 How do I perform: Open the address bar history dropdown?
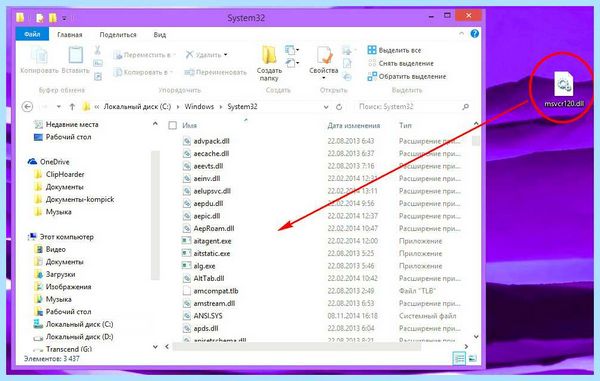pos(326,107)
